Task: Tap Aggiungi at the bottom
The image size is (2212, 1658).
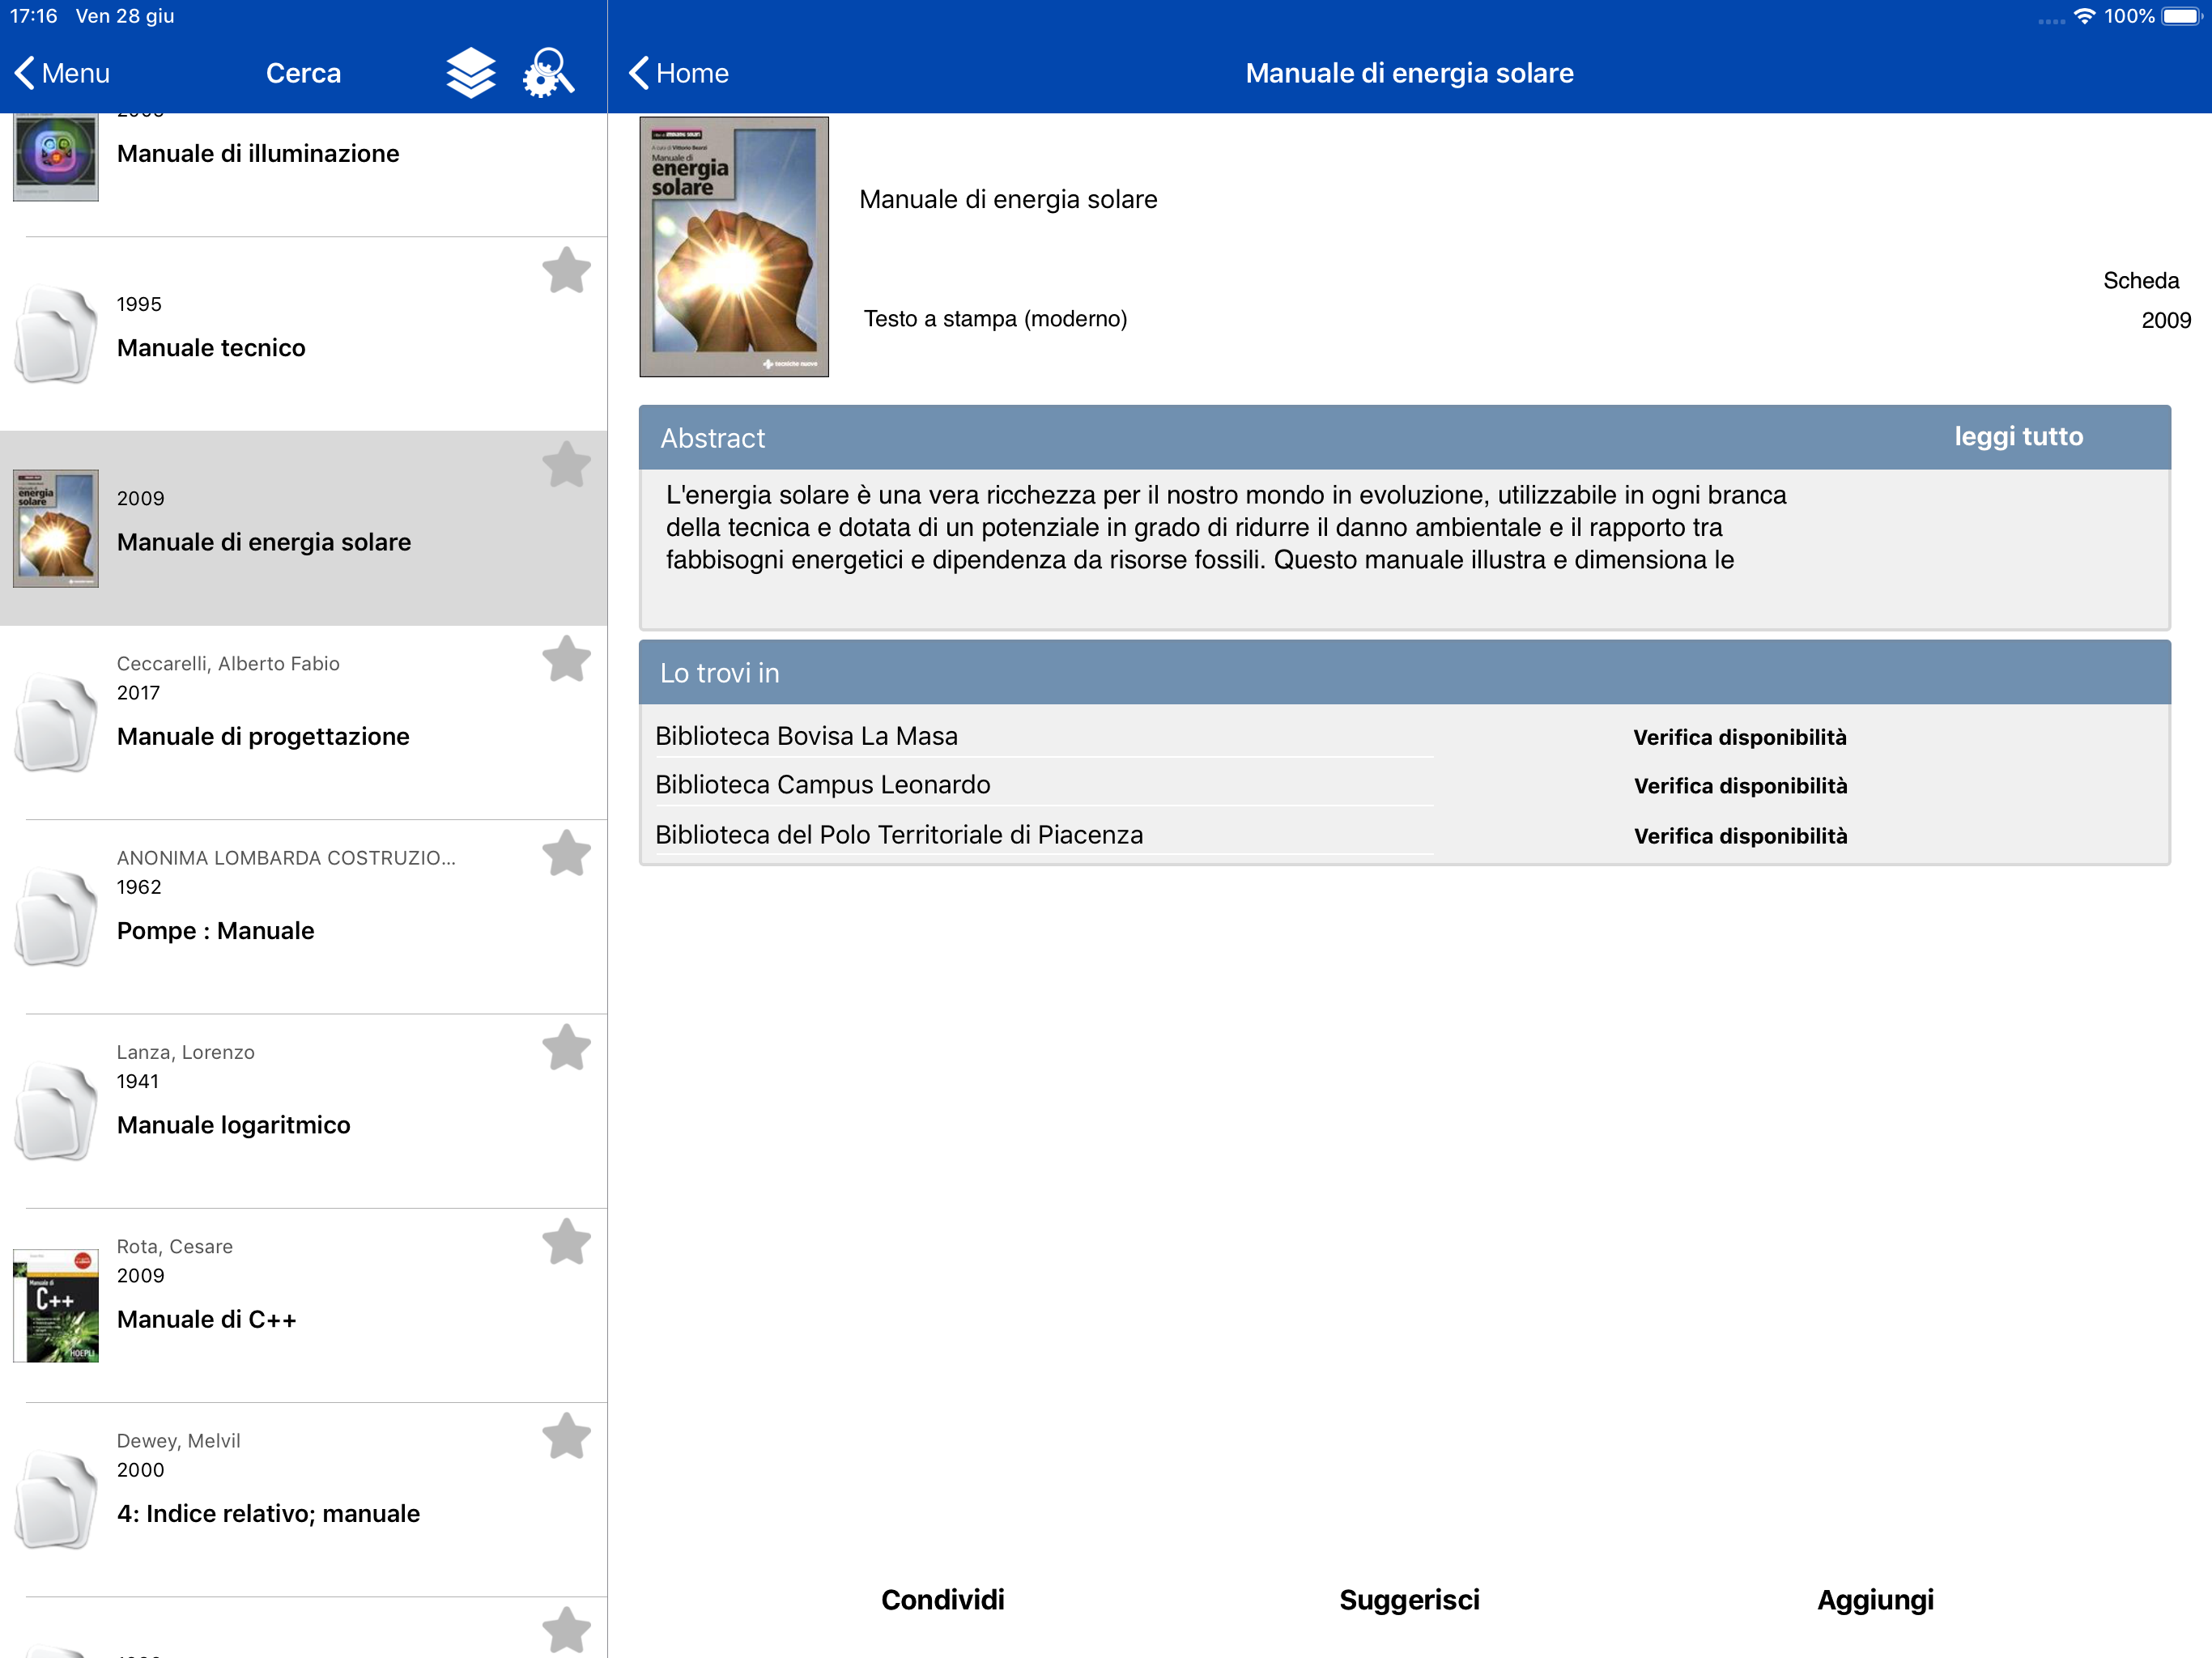Action: point(1874,1599)
